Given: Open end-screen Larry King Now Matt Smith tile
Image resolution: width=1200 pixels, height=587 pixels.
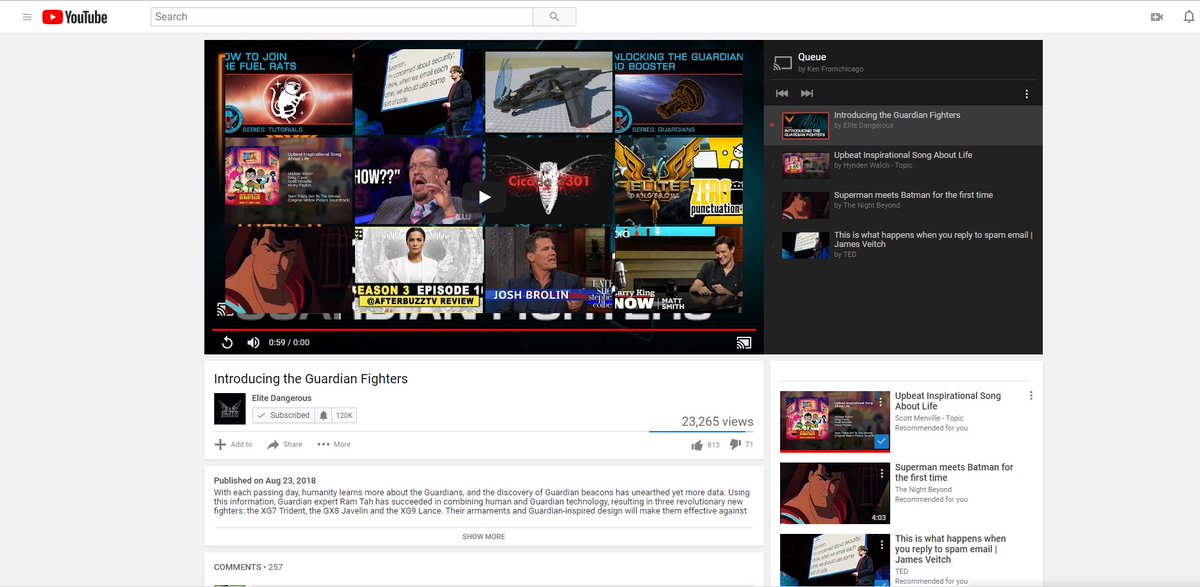Looking at the screenshot, I should pyautogui.click(x=679, y=268).
